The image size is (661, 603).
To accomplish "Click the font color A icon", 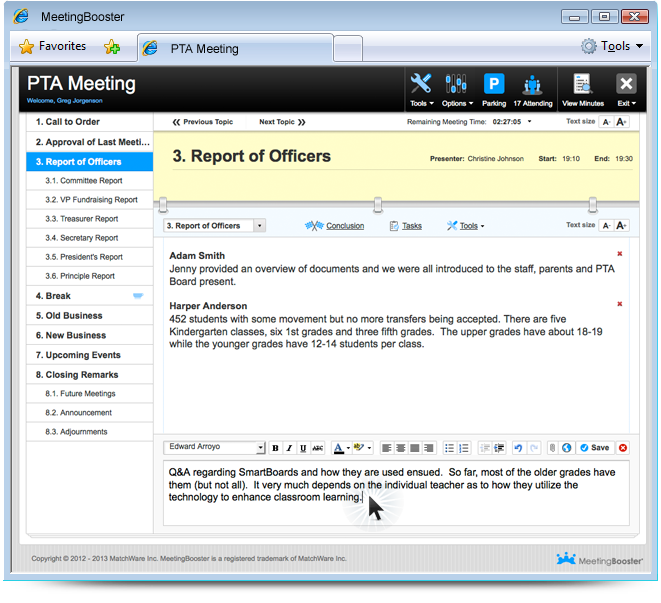I will pyautogui.click(x=339, y=448).
